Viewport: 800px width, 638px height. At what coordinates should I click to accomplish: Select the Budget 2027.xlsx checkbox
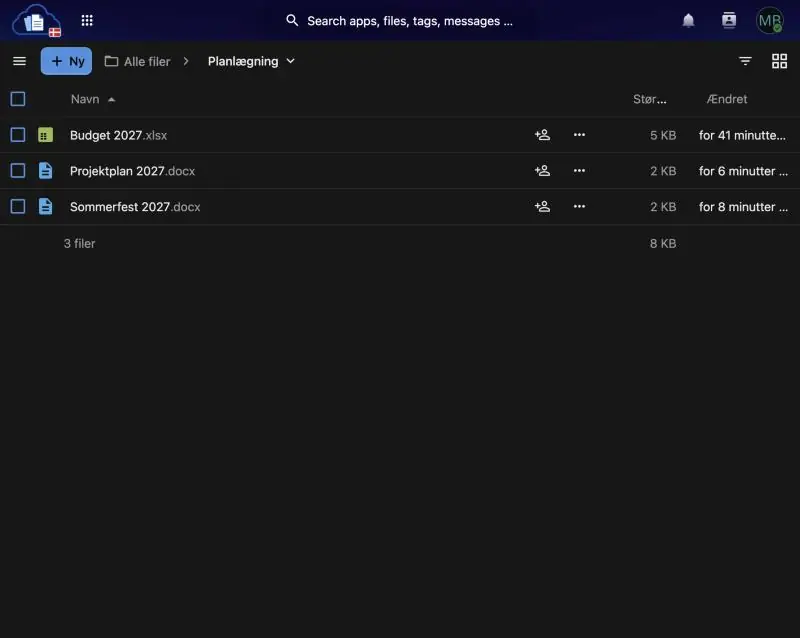[18, 135]
